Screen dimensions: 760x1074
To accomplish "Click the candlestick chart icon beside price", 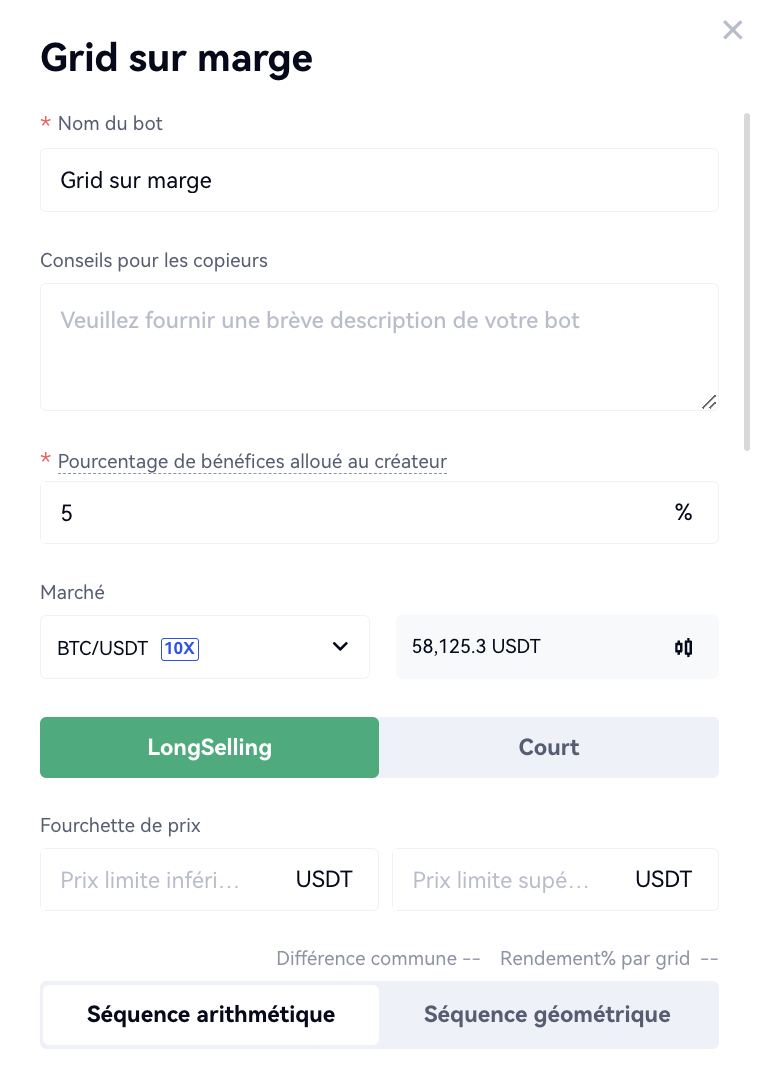I will (x=684, y=647).
